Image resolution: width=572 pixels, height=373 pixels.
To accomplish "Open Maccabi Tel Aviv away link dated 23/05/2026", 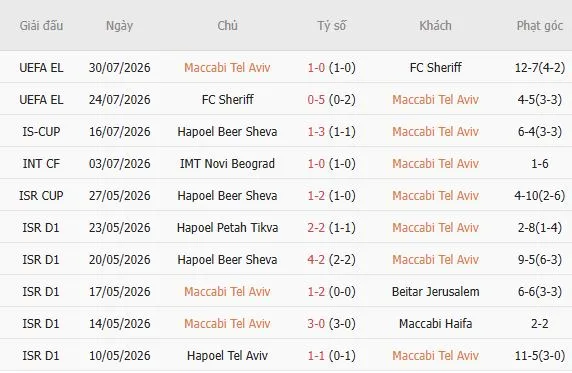I will click(x=435, y=228).
